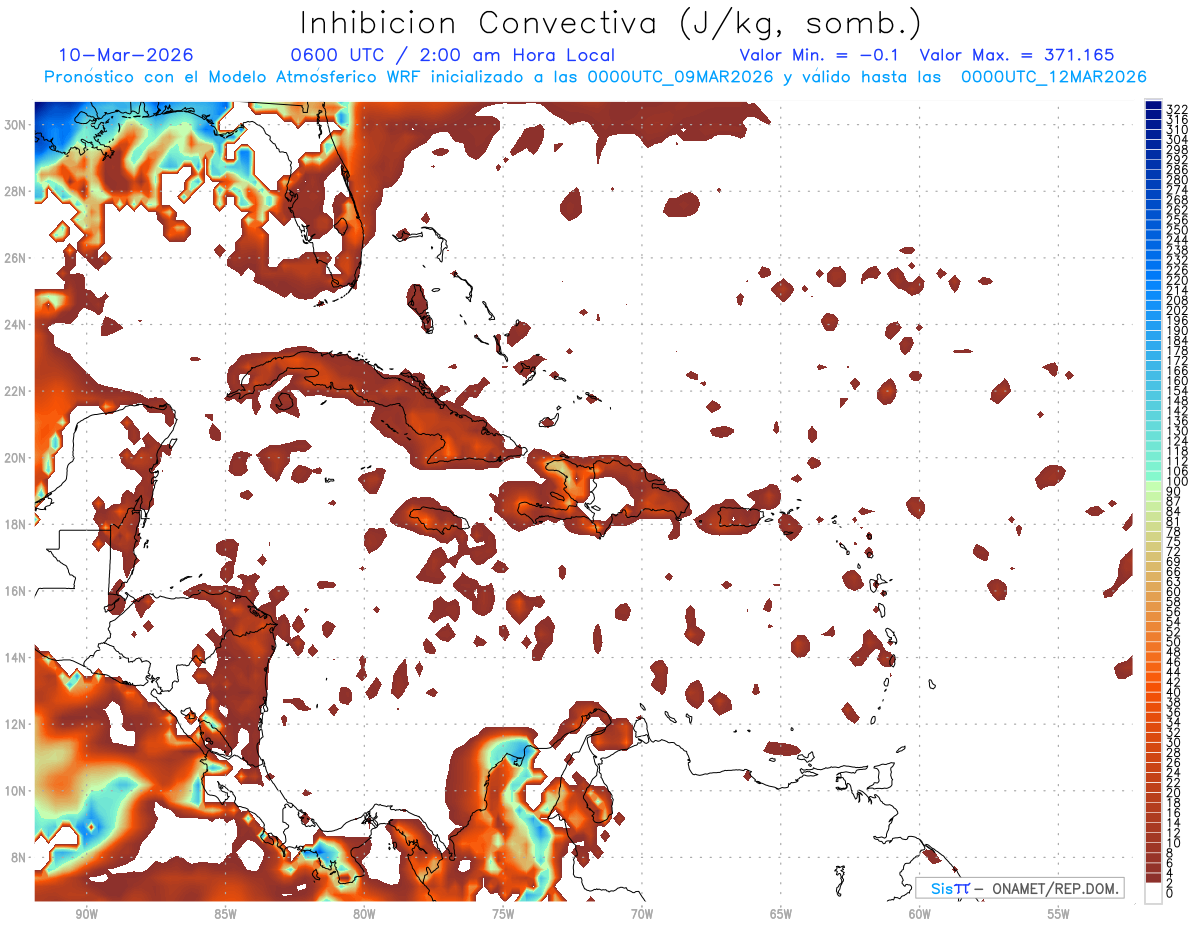
Task: Click the '80W' longitude label
Action: 364,914
